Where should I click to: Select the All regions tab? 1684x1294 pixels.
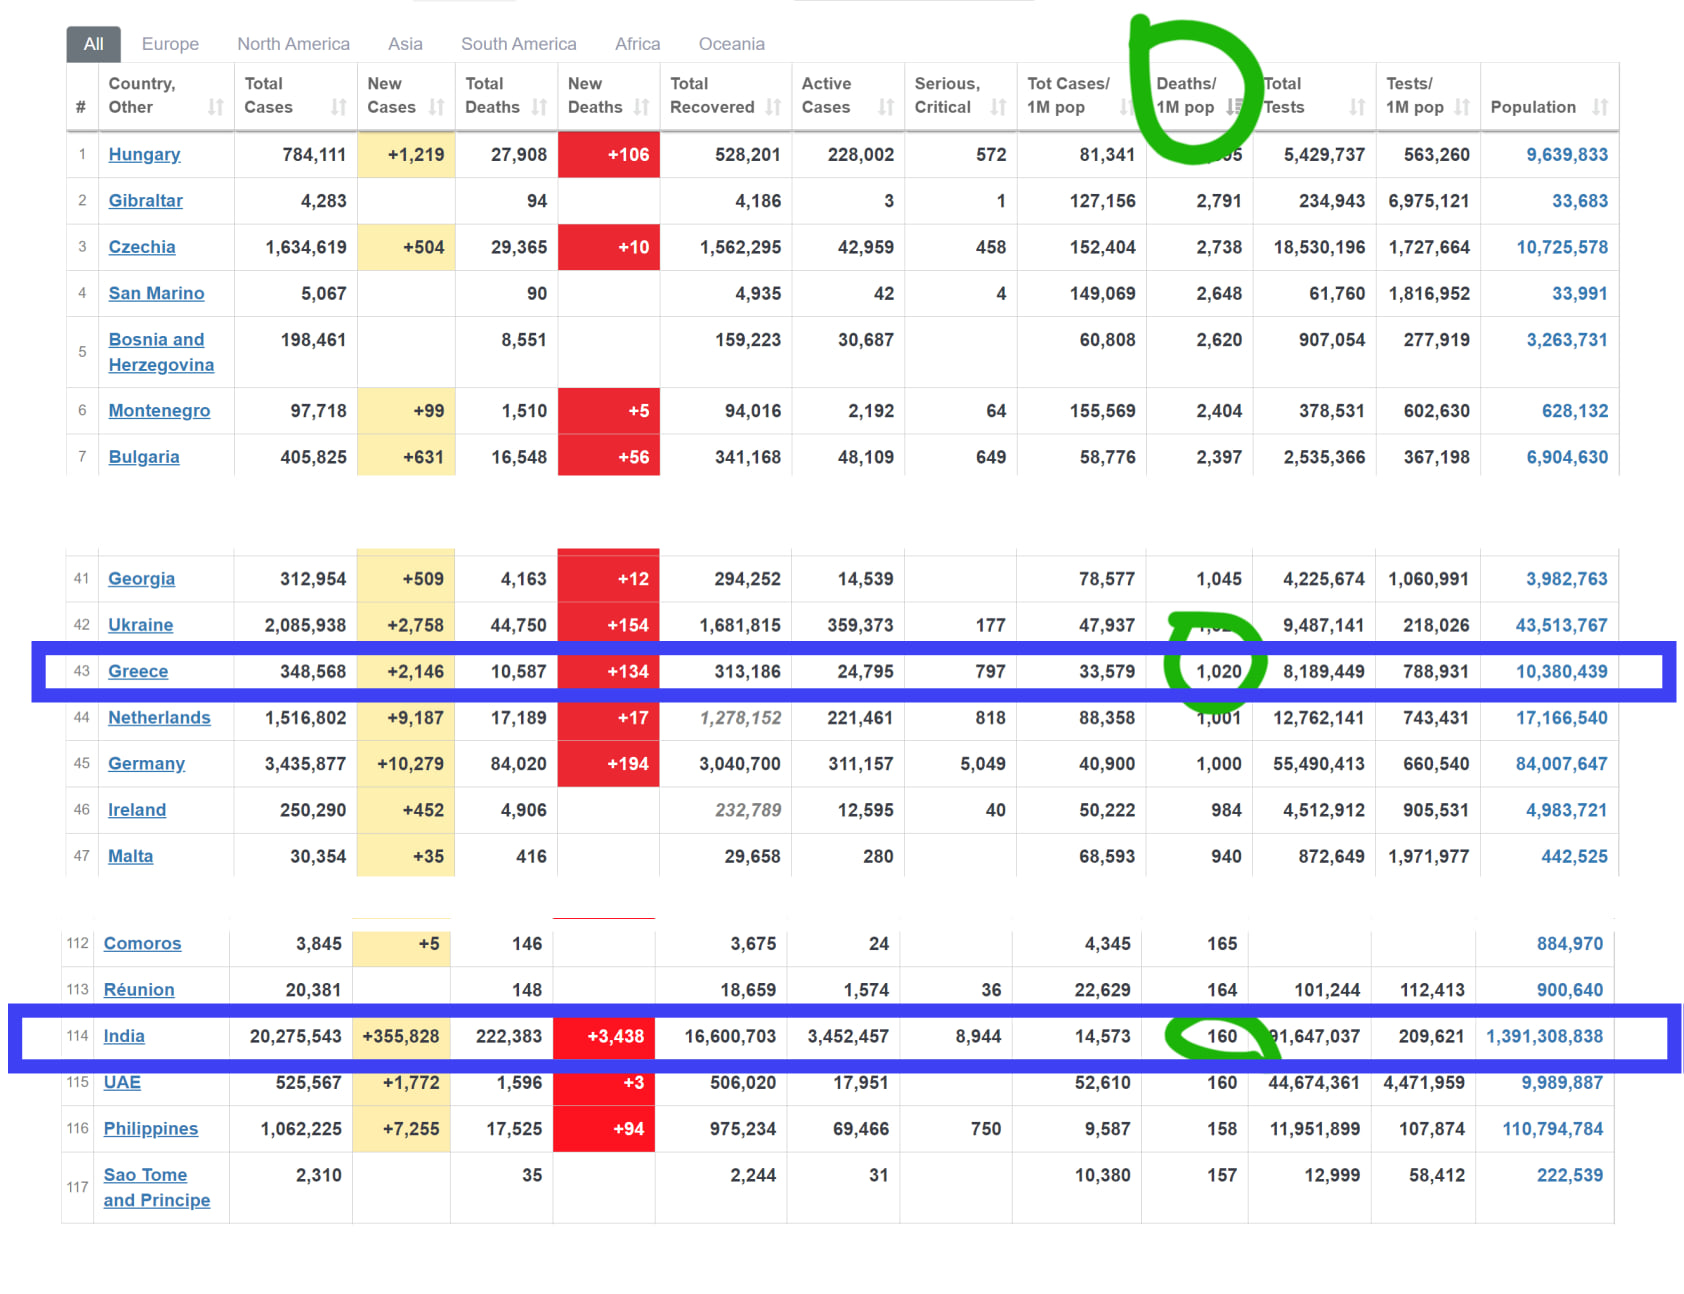(93, 44)
